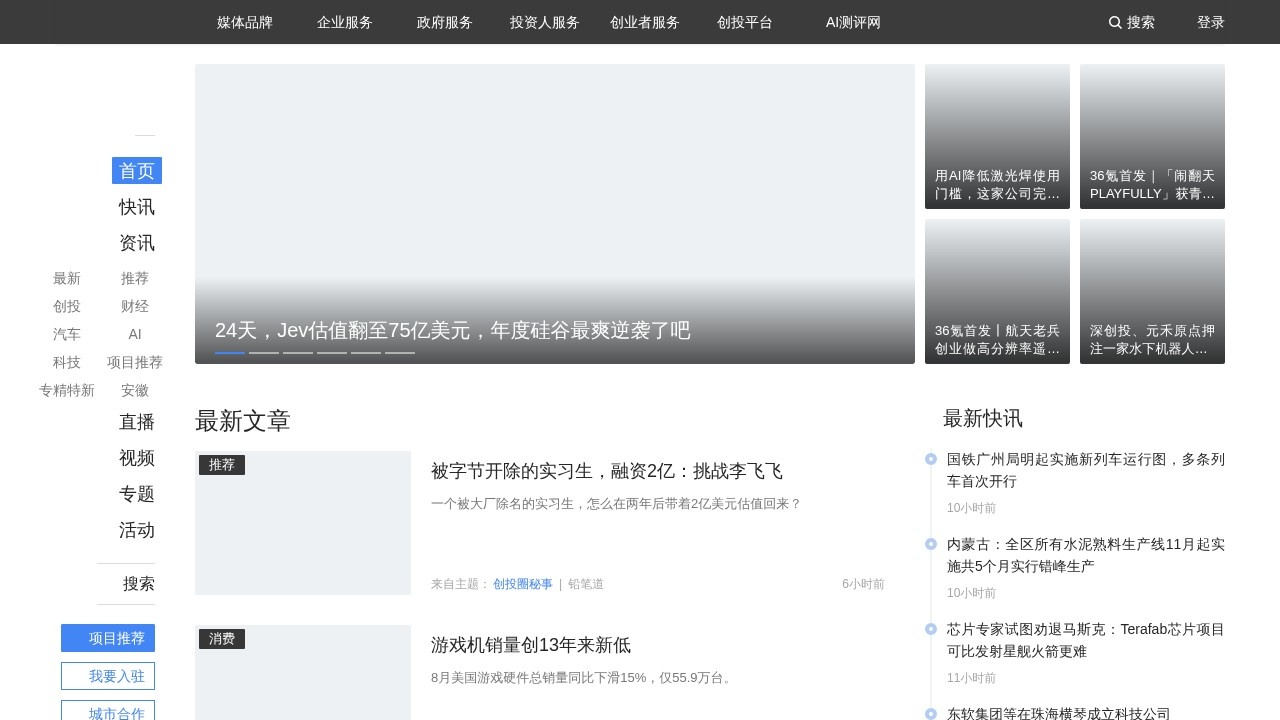Image resolution: width=1280 pixels, height=720 pixels.
Task: Open article 游戏机销量创13年来新低
Action: [531, 645]
